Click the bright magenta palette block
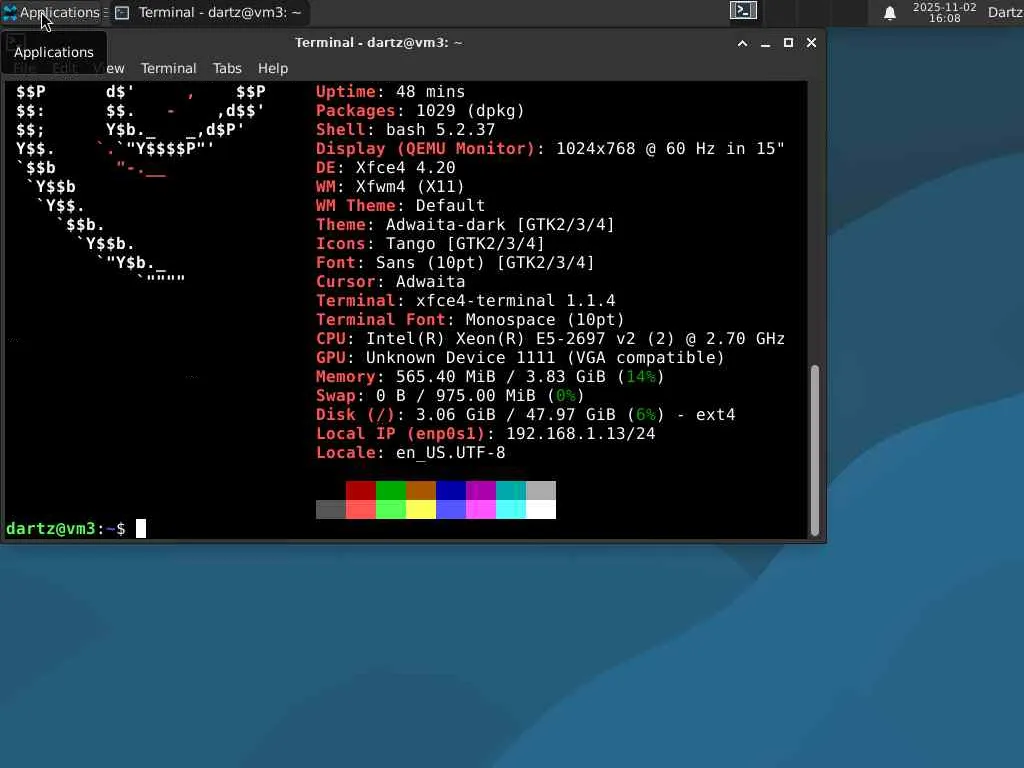This screenshot has height=768, width=1024. click(481, 509)
